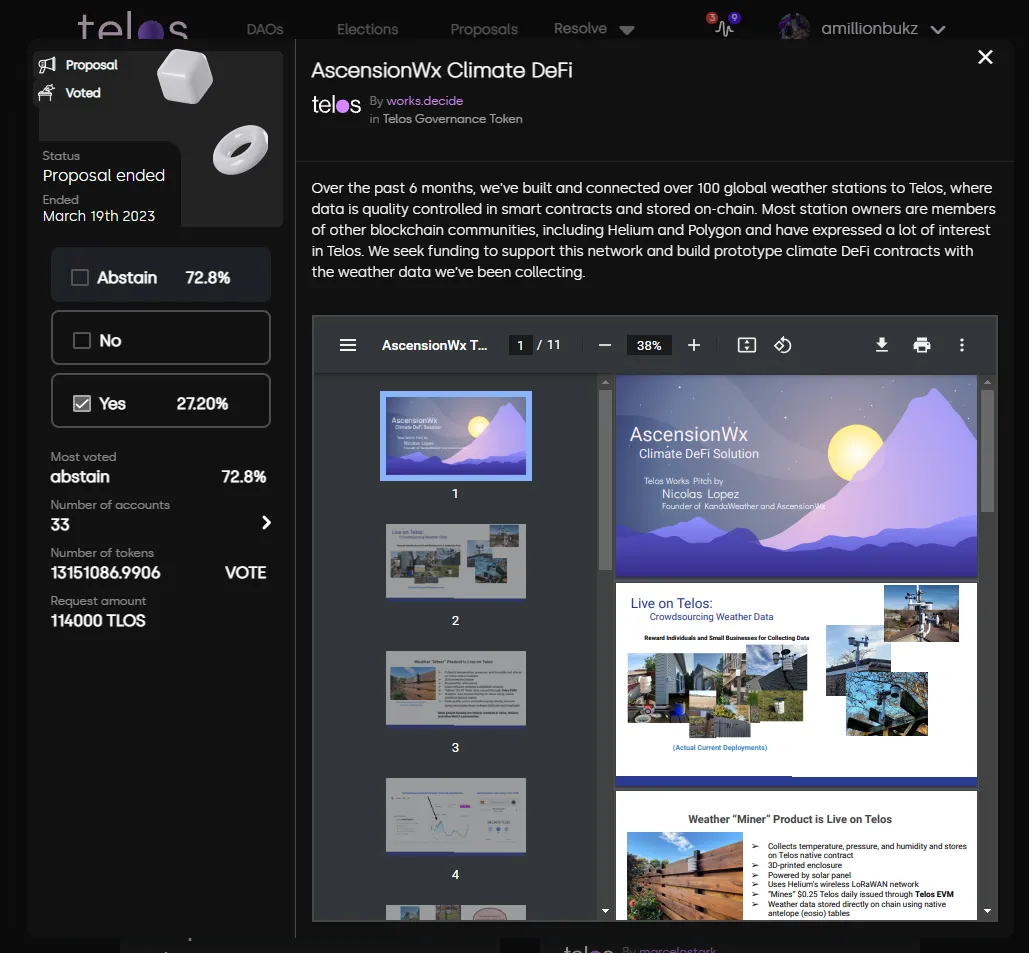
Task: Click the AscensionWx Climate DeFi heading
Action: (442, 70)
